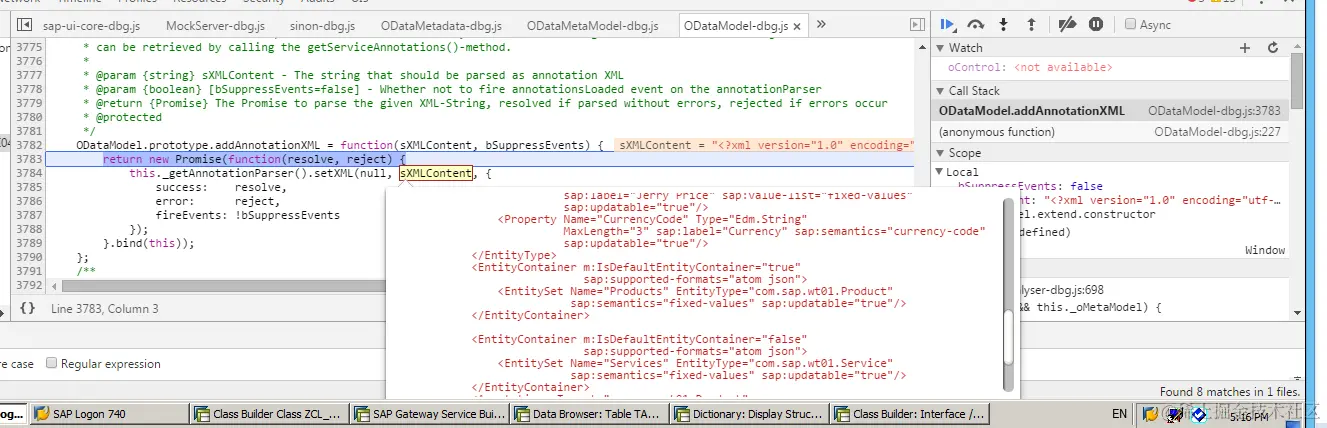Hide the debugger sidebar
Image resolution: width=1327 pixels, height=428 pixels.
917,24
